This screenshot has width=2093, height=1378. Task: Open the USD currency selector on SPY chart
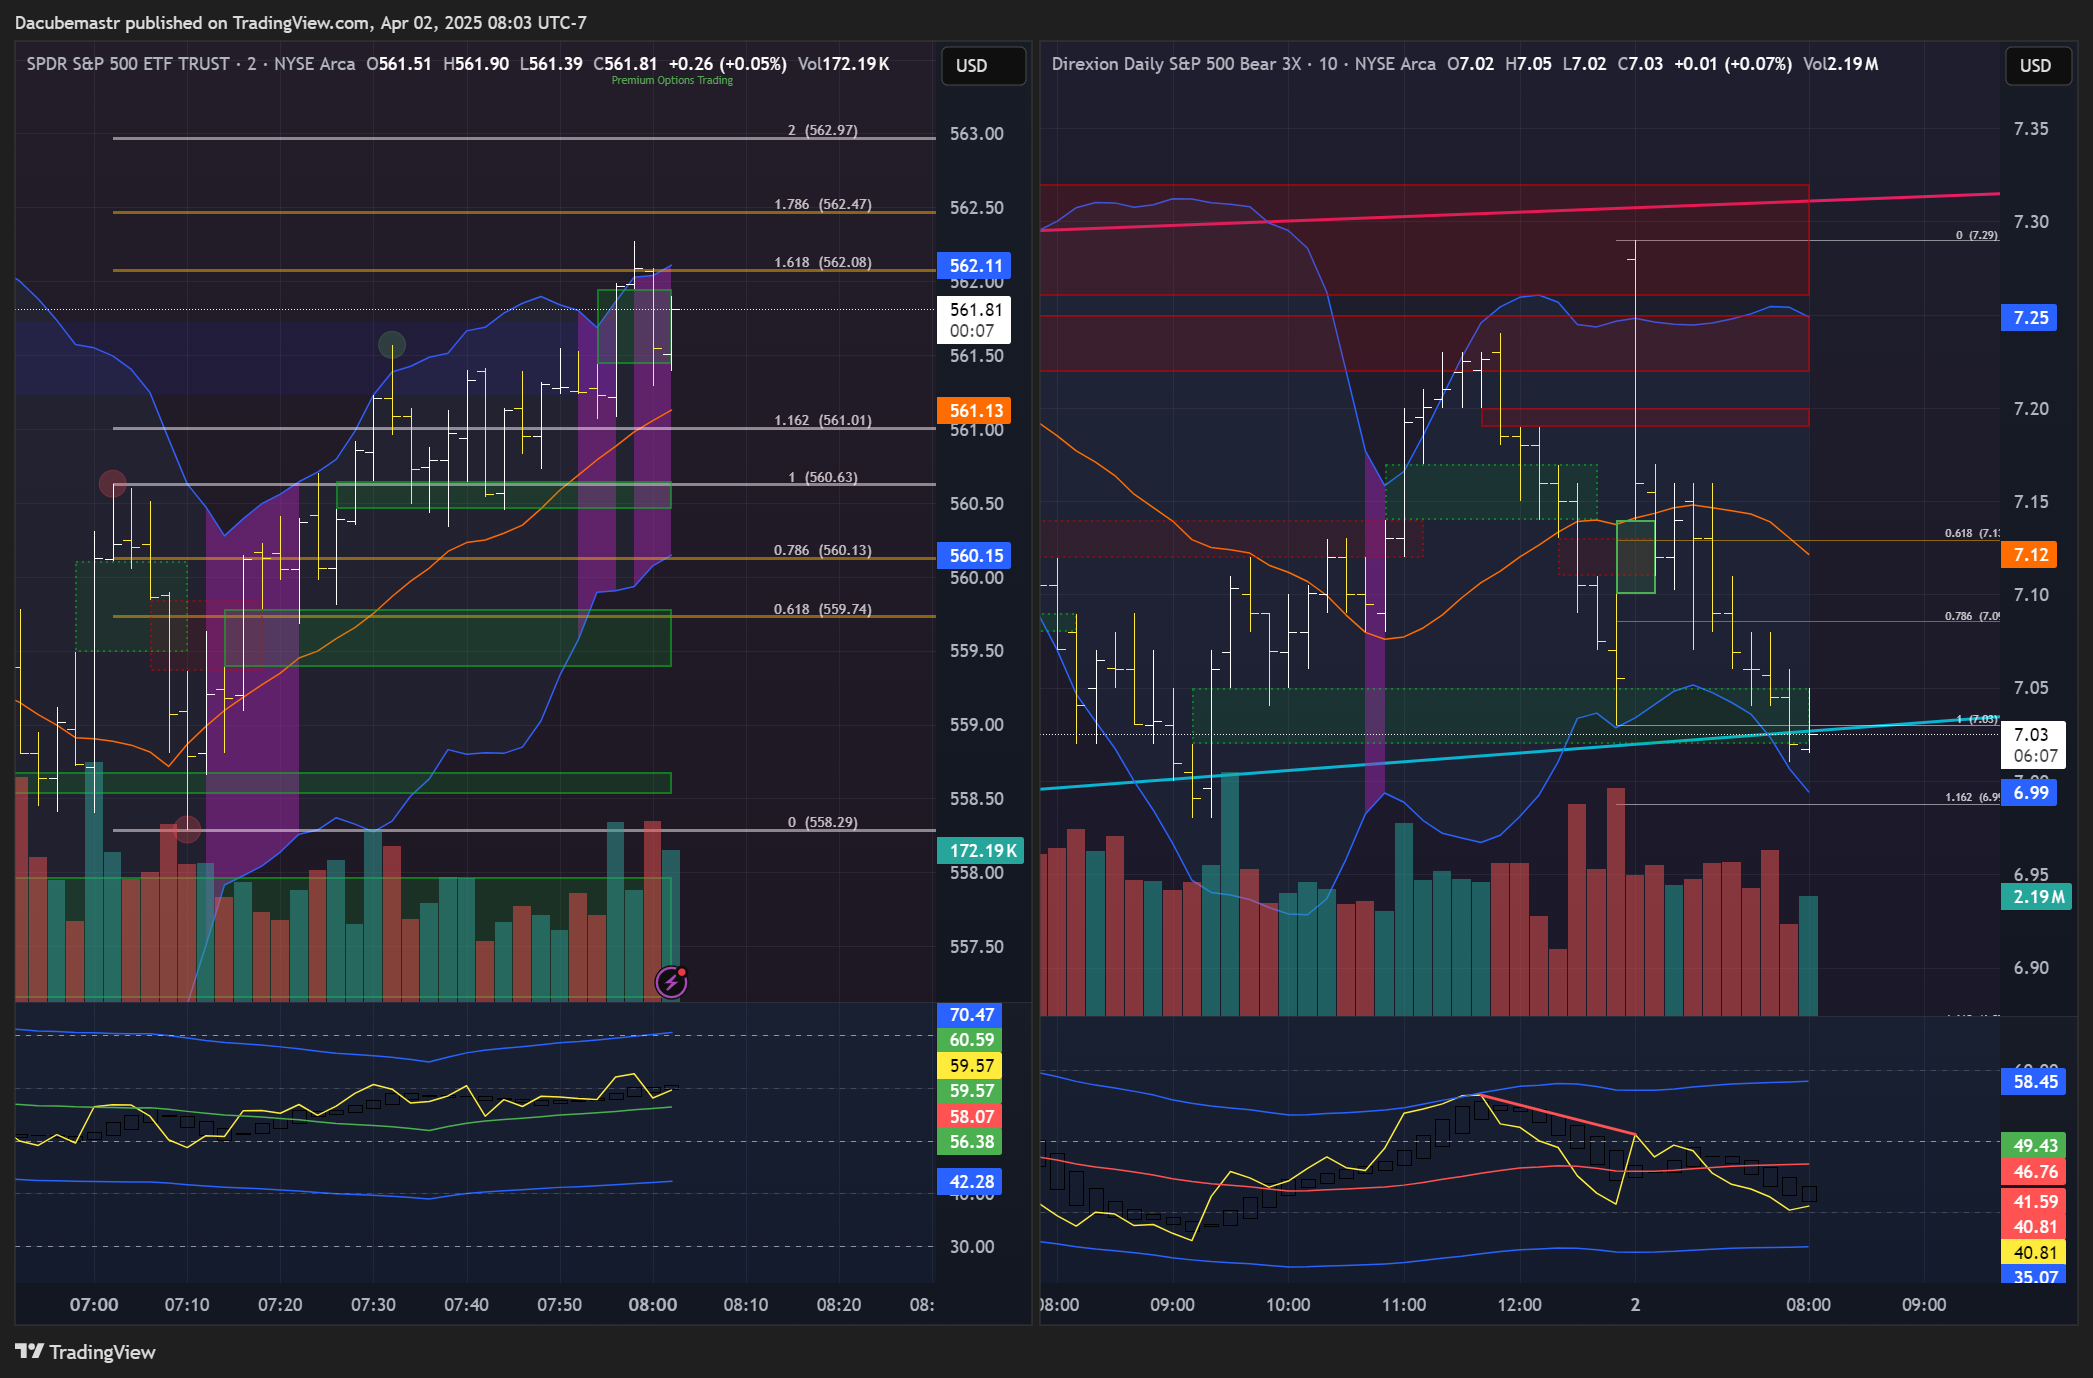coord(983,65)
